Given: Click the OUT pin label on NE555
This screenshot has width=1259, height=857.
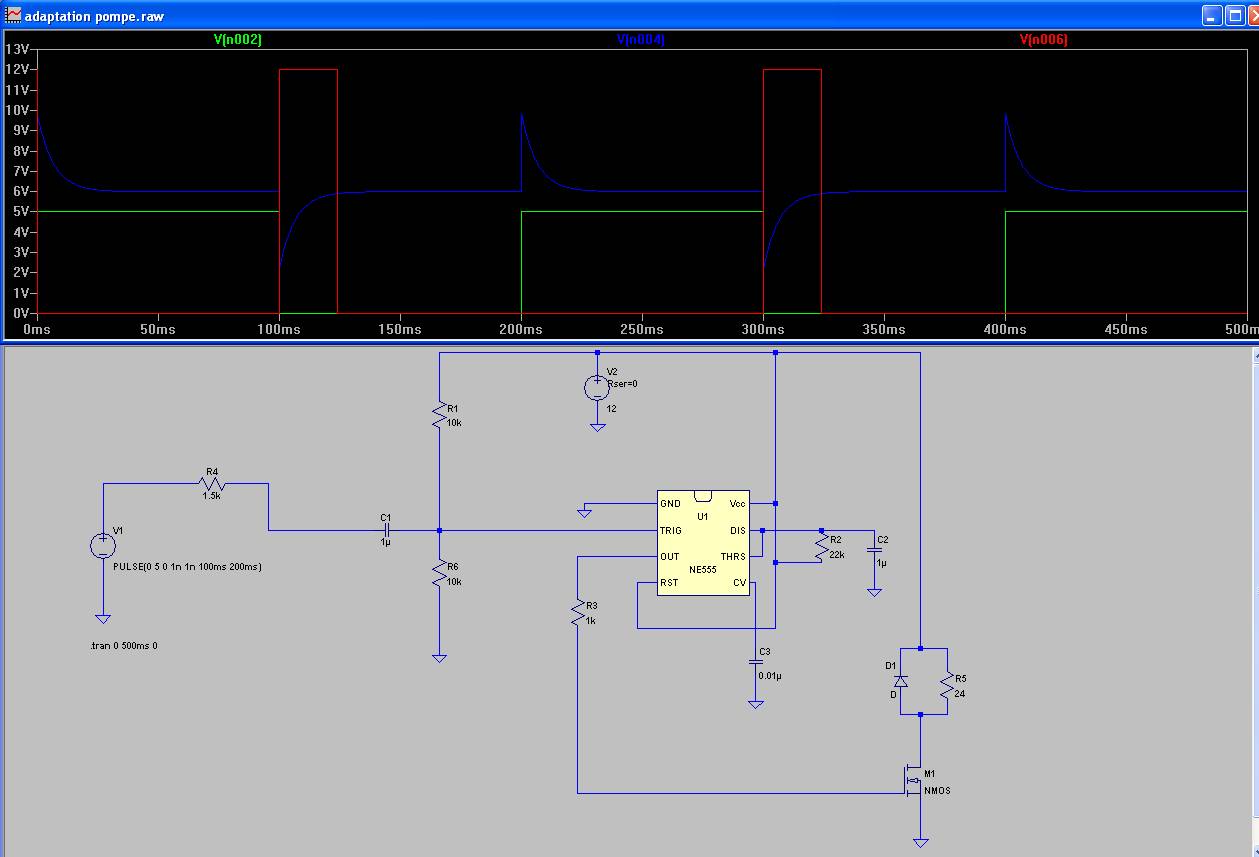Looking at the screenshot, I should click(x=670, y=557).
